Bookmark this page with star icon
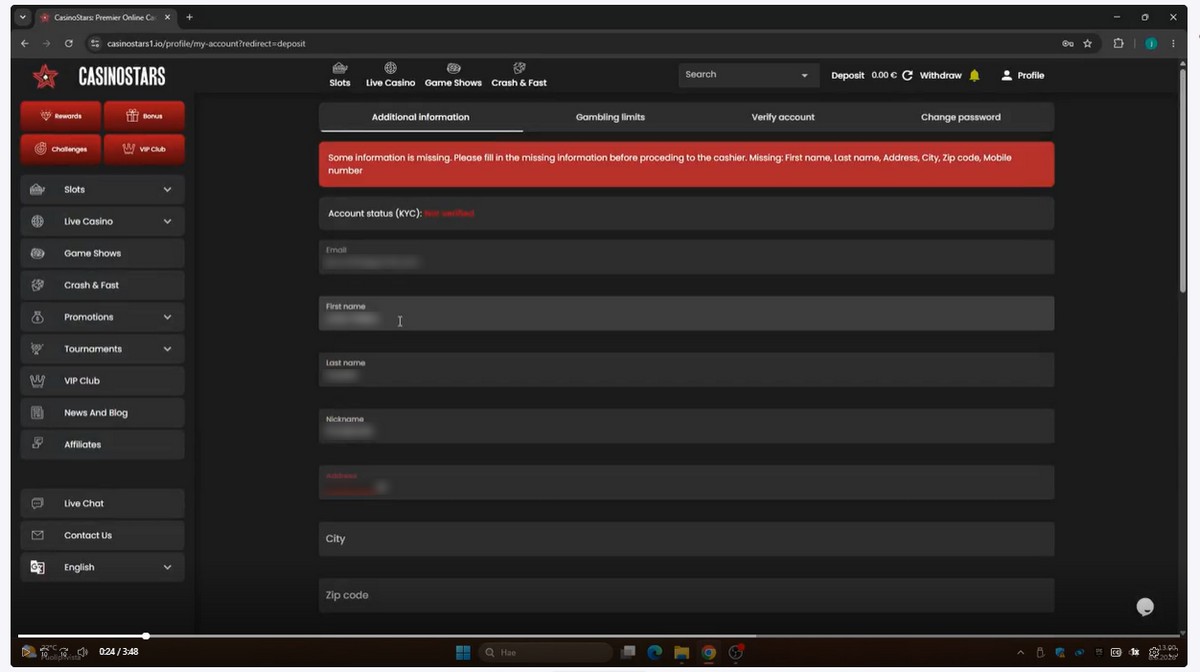This screenshot has width=1200, height=672. (x=1088, y=44)
